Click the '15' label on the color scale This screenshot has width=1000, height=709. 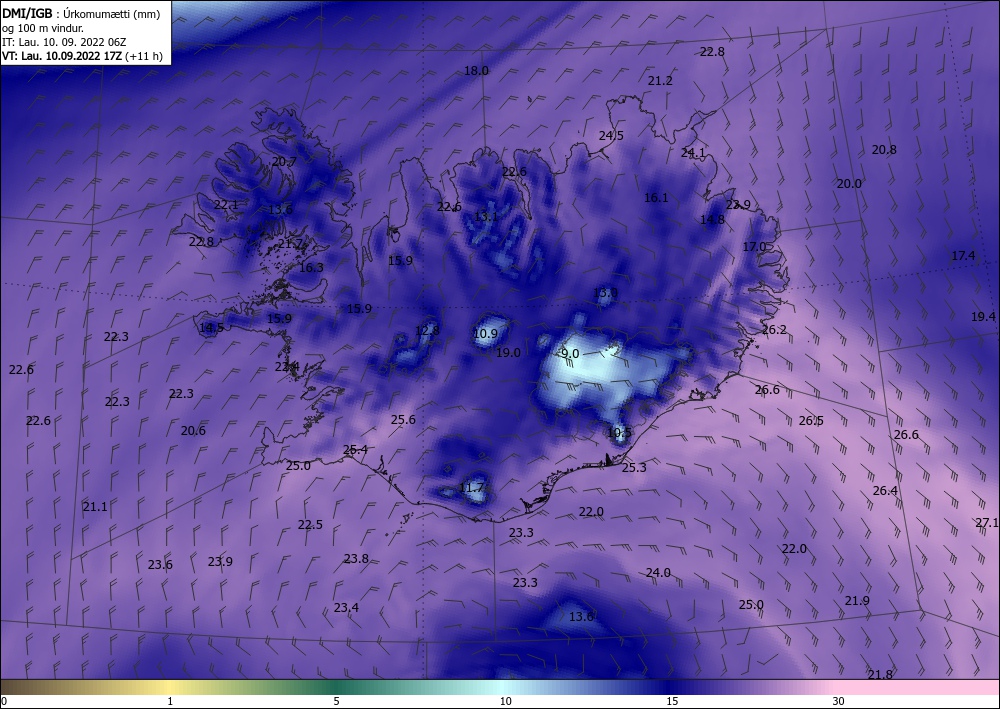672,701
